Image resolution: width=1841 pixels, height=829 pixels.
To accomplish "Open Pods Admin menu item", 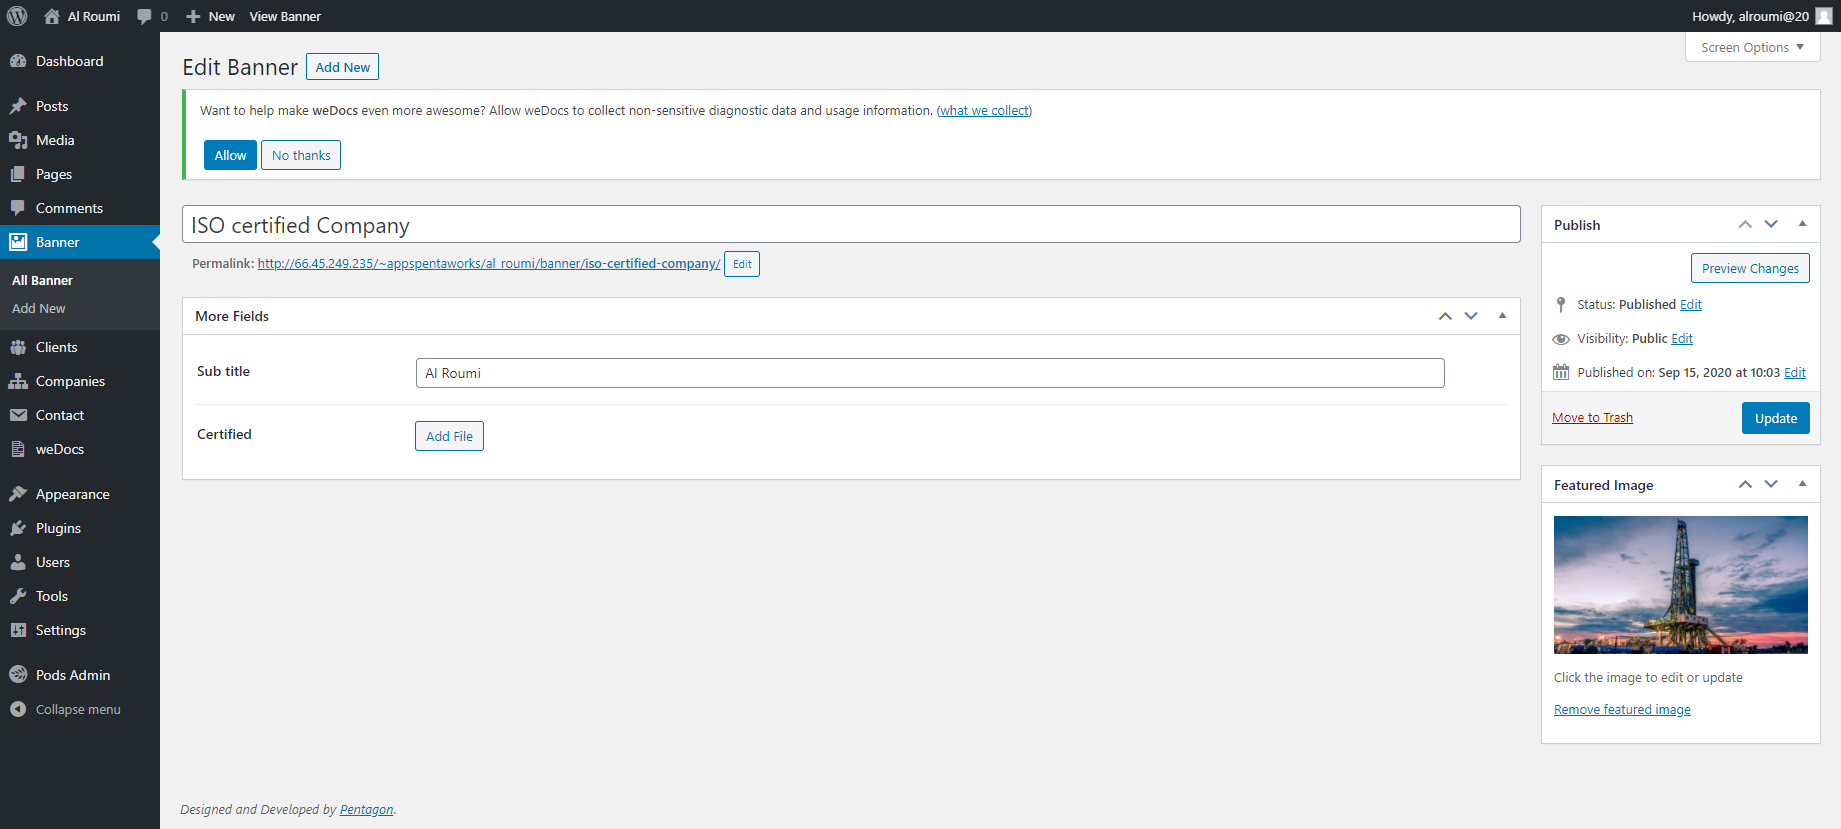I will coord(80,675).
